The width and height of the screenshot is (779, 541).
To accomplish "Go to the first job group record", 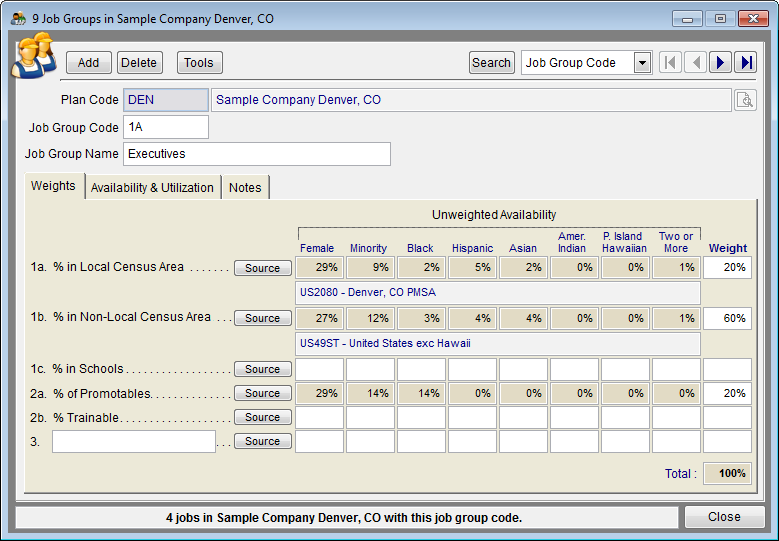I will coord(670,63).
